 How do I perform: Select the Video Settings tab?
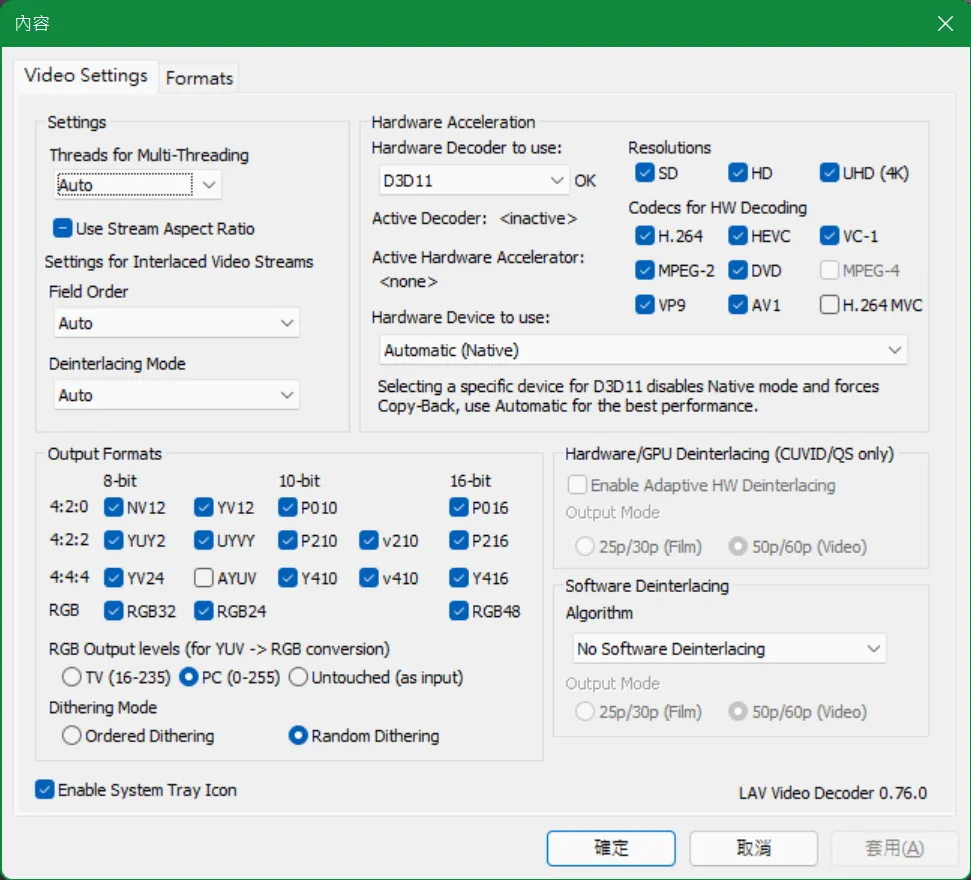(x=86, y=76)
